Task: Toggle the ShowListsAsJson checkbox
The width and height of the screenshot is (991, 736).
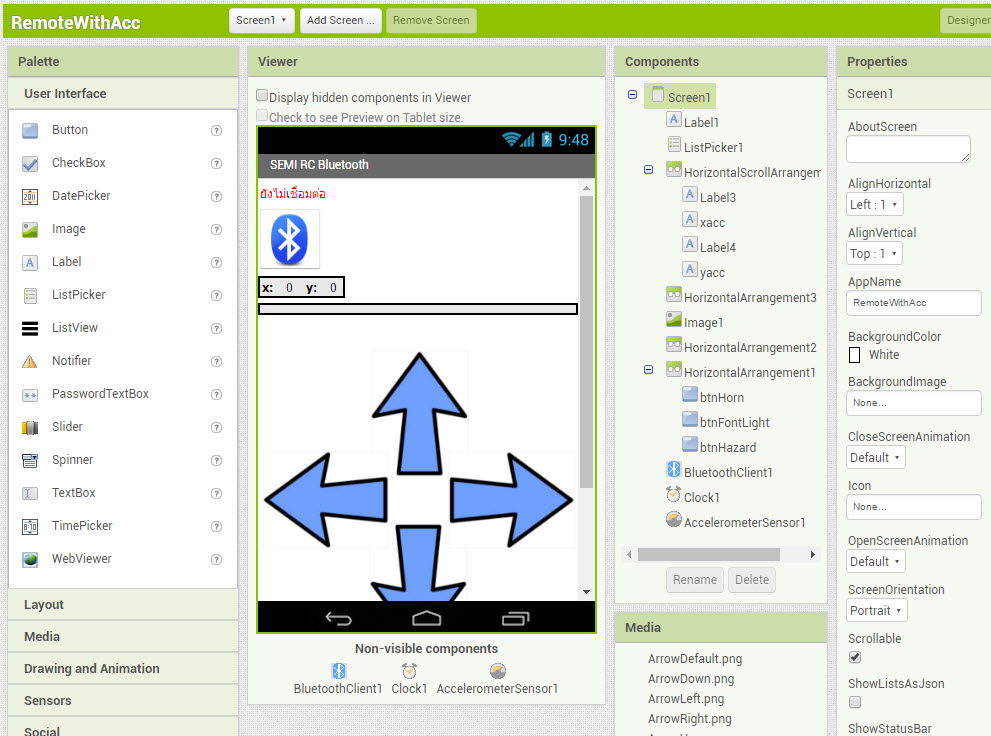Action: [x=855, y=702]
